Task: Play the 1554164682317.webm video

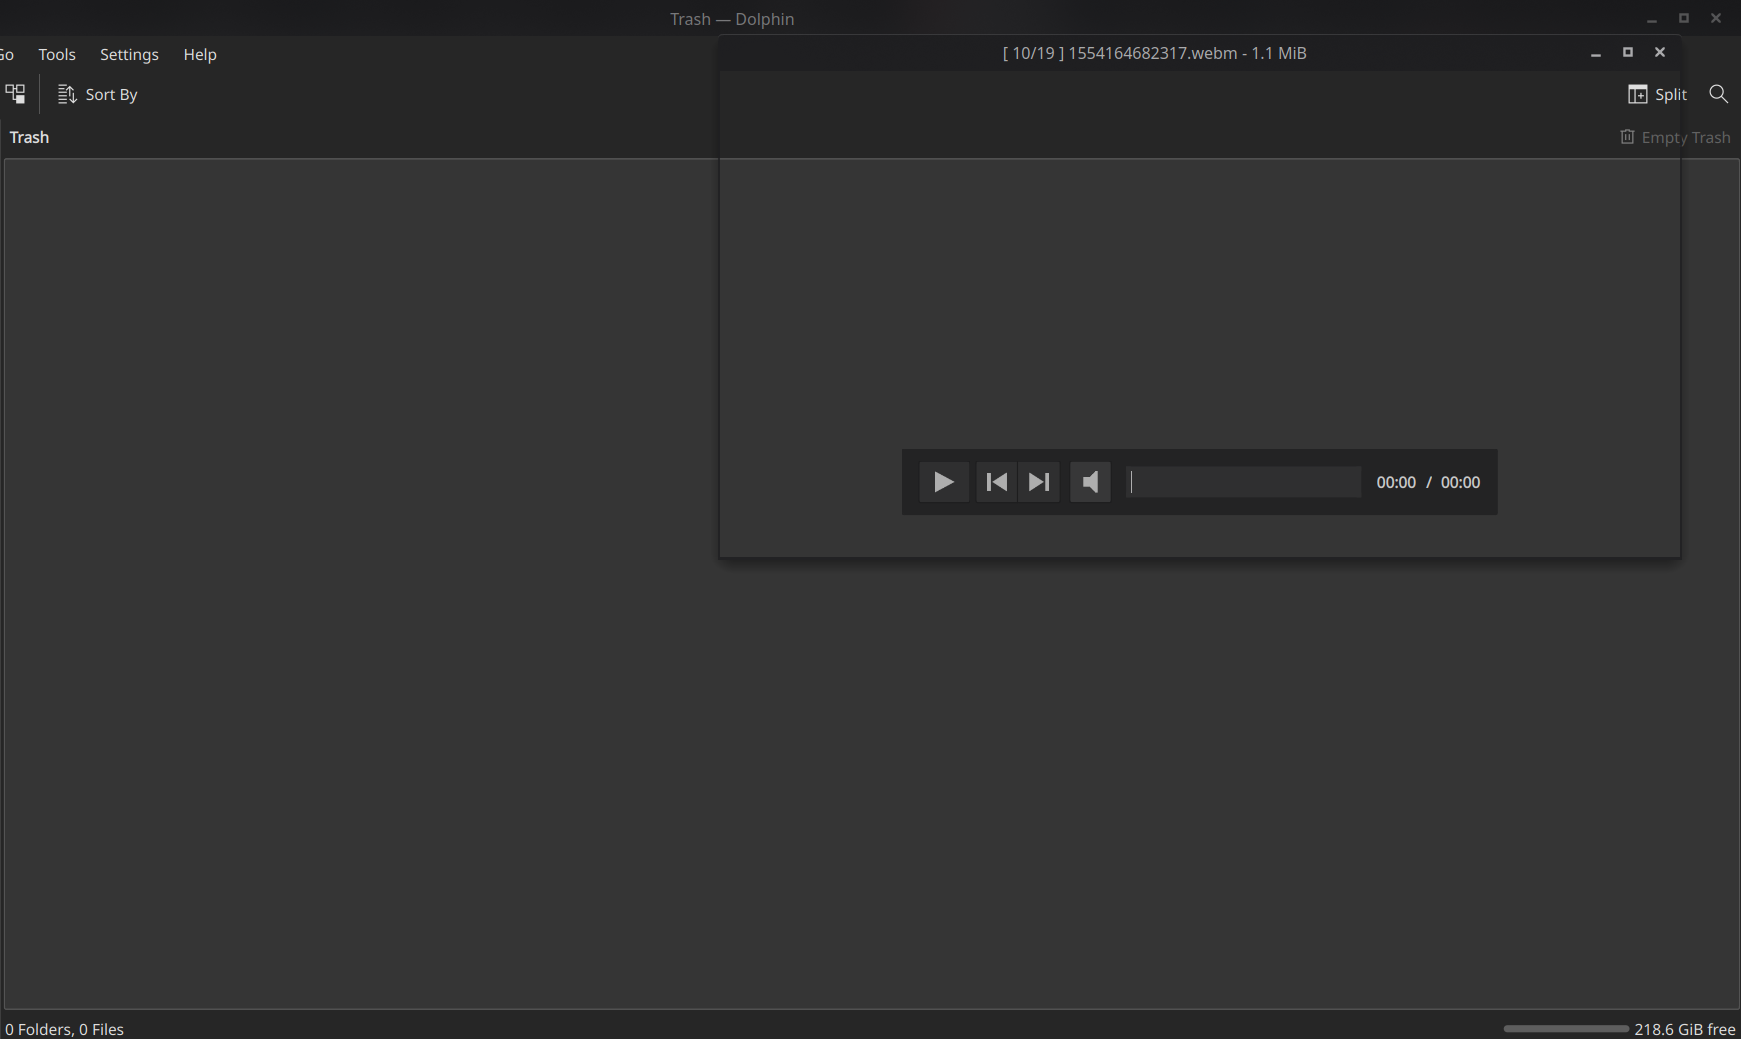Action: [943, 481]
